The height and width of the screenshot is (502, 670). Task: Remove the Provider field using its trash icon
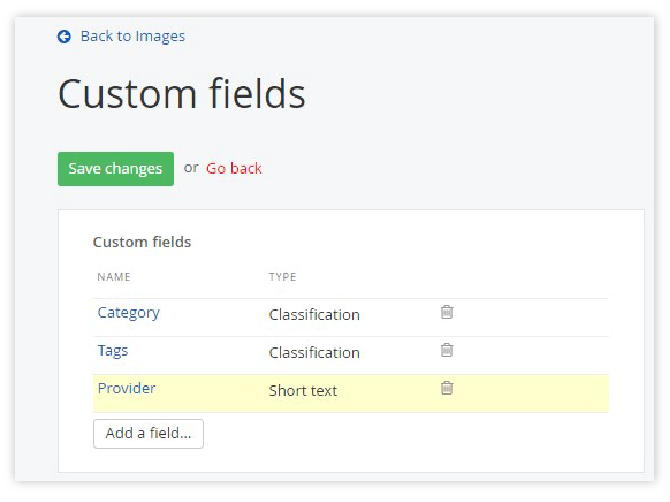tap(447, 388)
